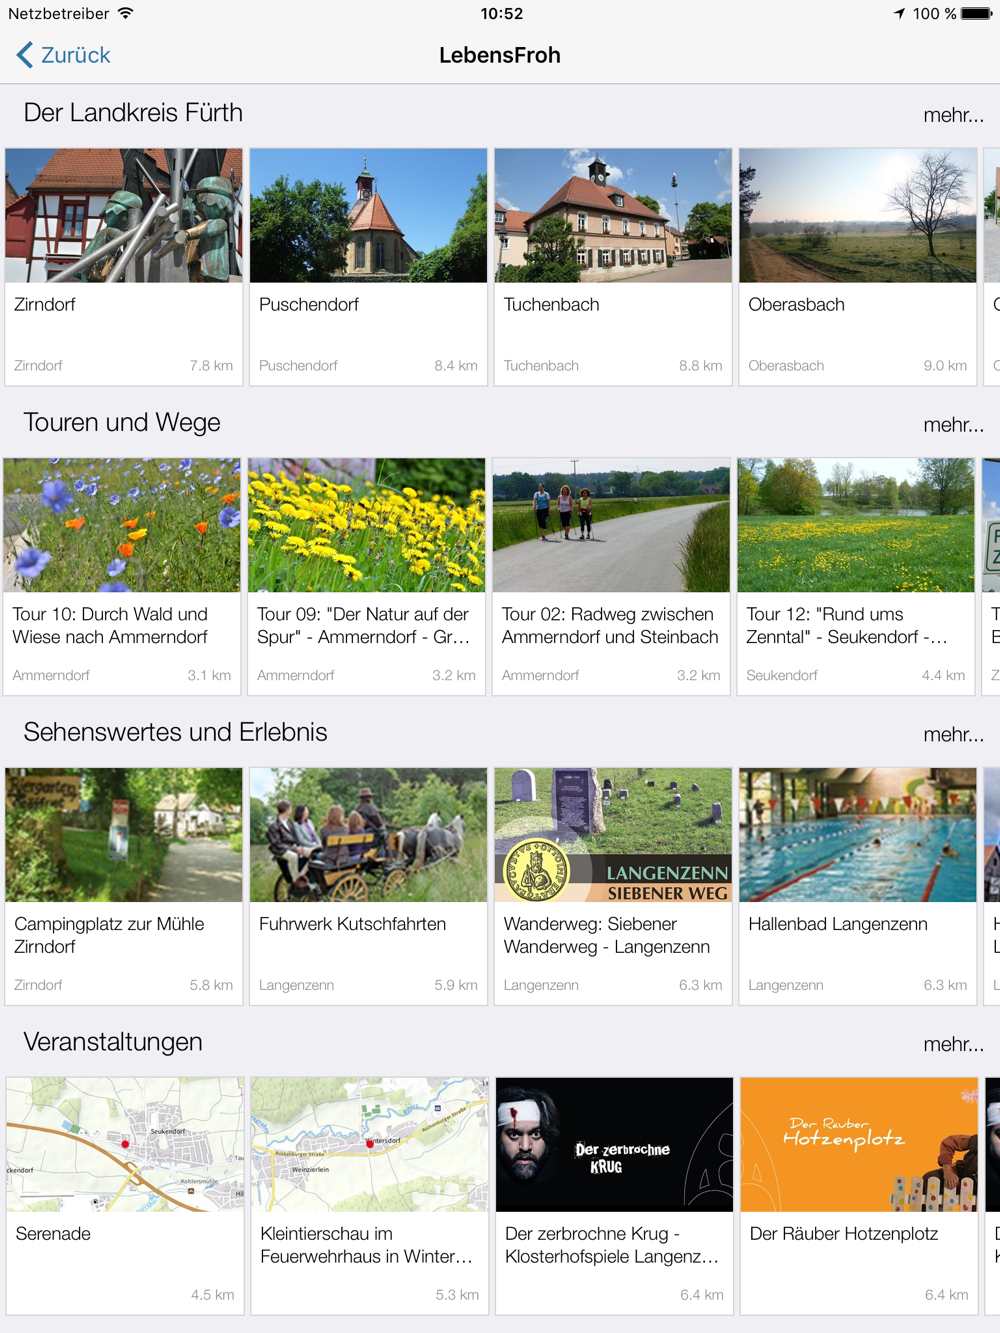Tap the back chevron icon
This screenshot has width=1000, height=1333.
25,55
